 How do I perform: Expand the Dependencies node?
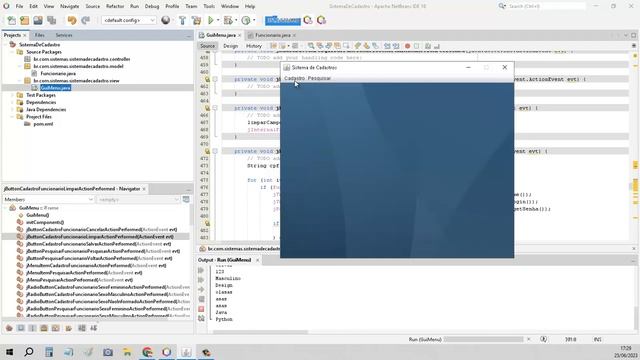point(12,102)
